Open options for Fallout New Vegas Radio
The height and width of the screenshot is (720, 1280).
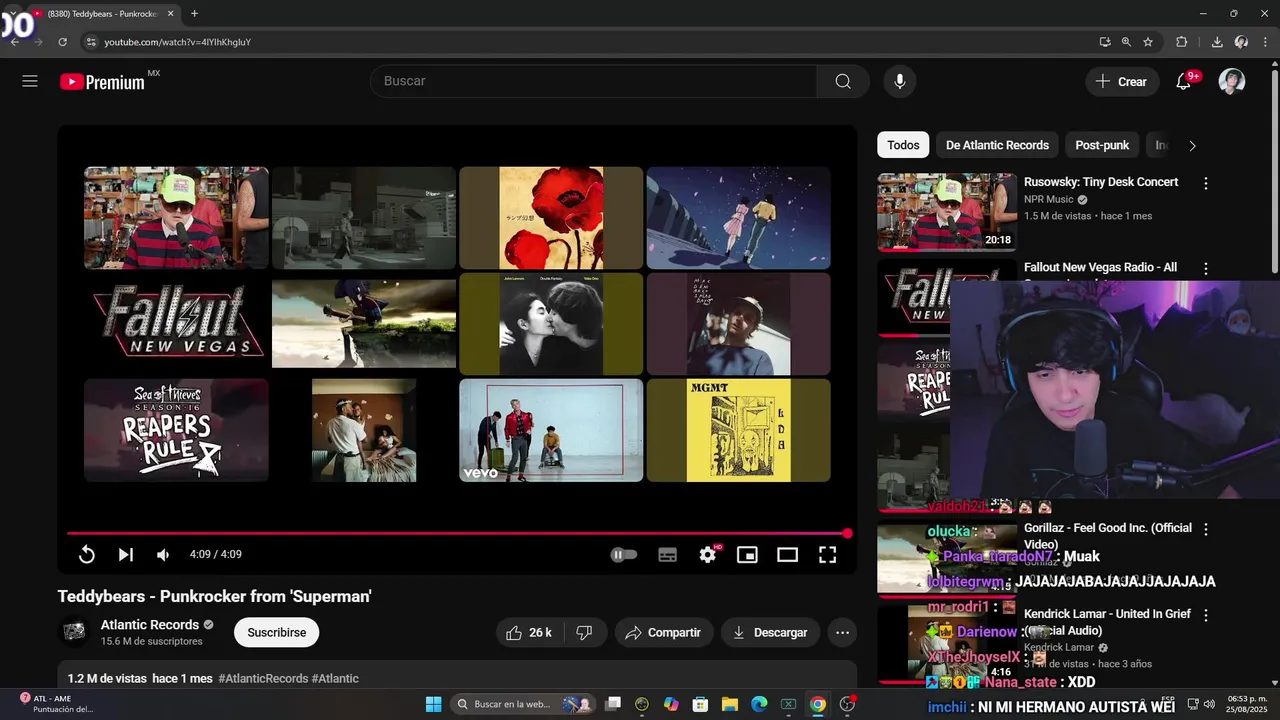(x=1206, y=269)
